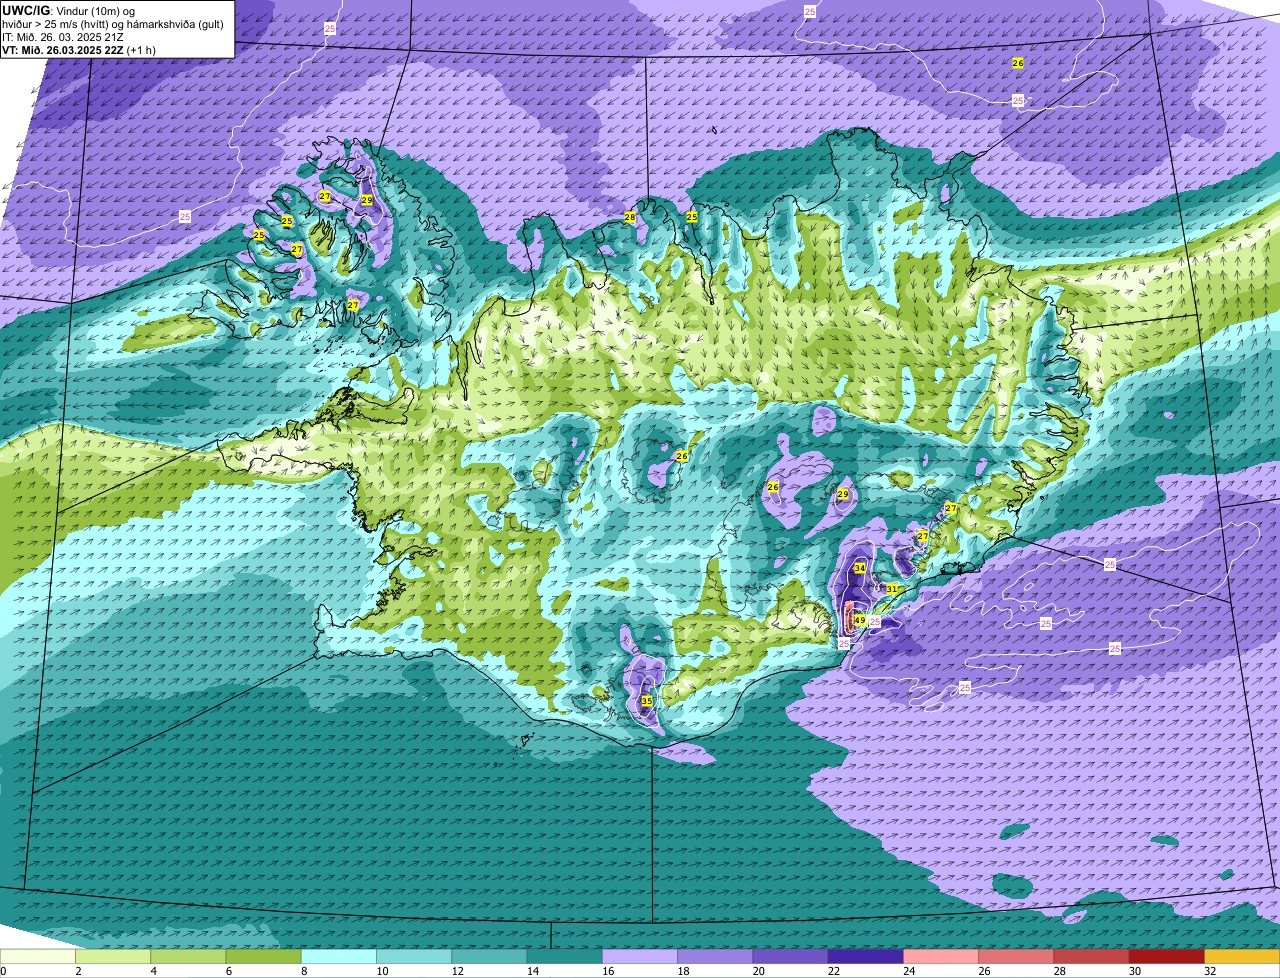Select the legend tick label 16

point(608,971)
